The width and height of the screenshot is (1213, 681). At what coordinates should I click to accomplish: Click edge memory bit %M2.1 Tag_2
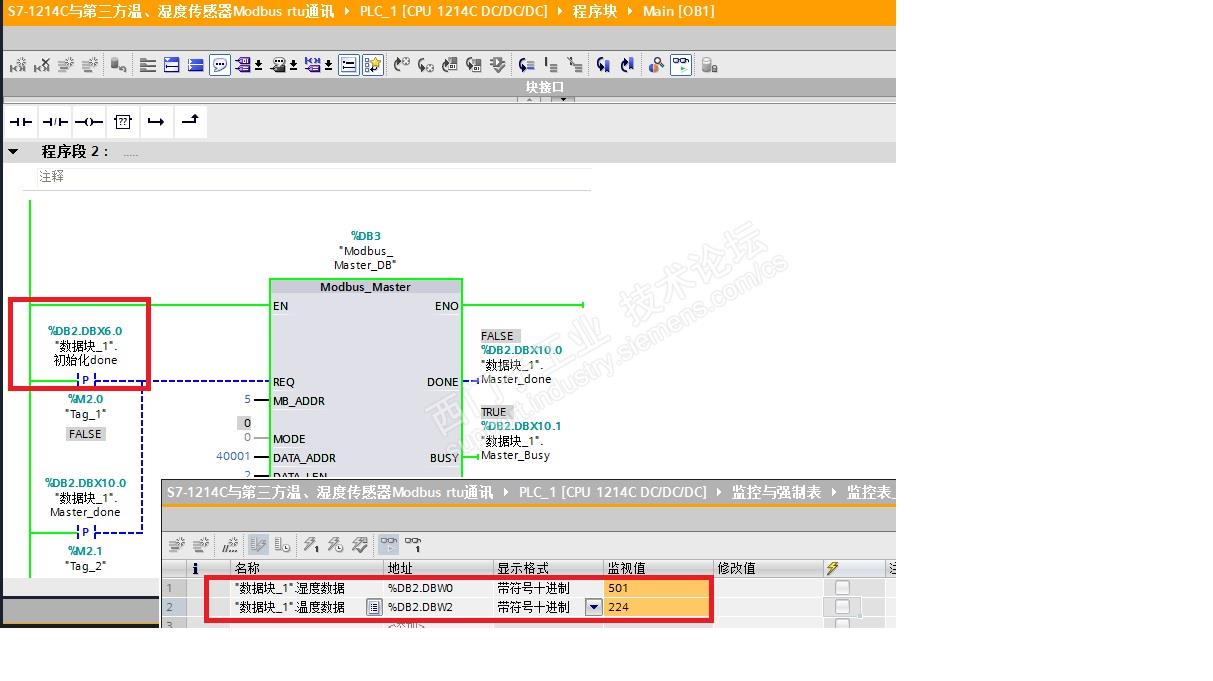(x=86, y=558)
